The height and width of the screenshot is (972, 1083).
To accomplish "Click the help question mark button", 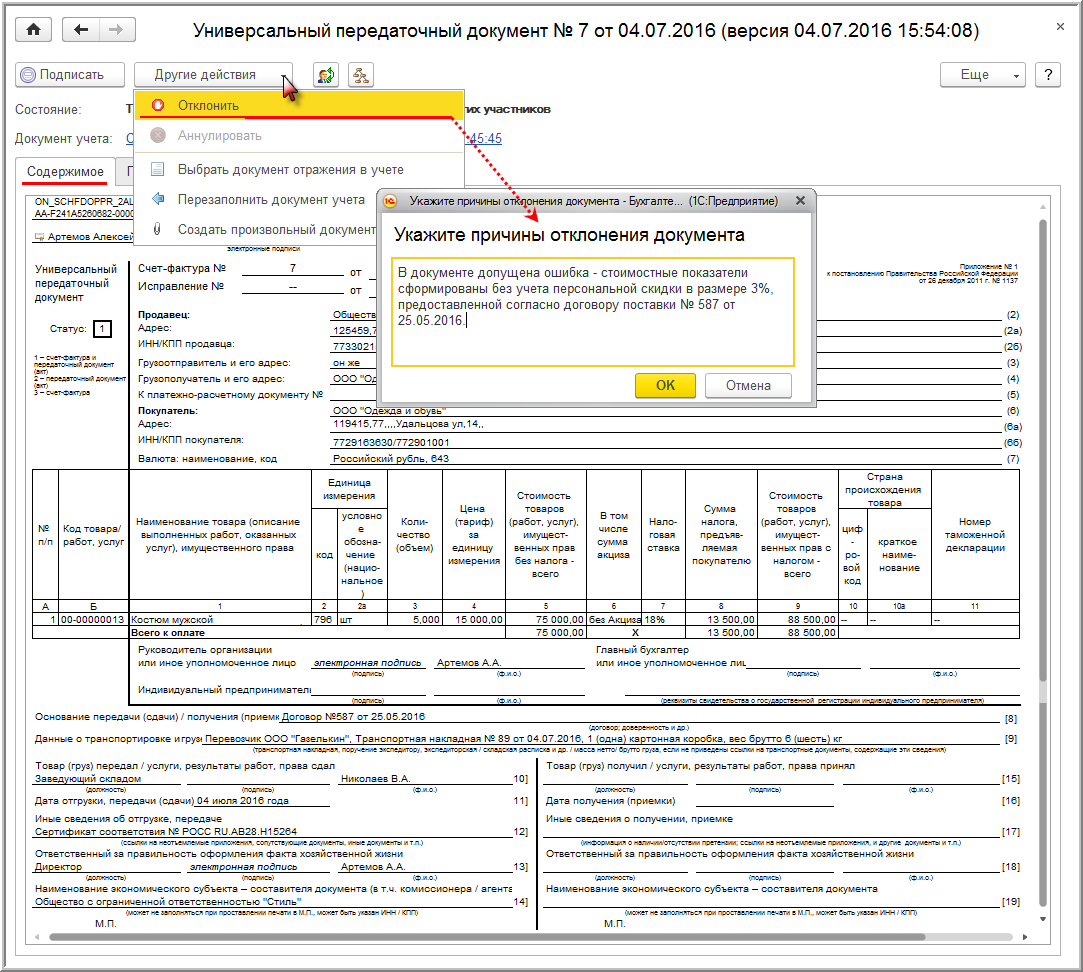I will point(1048,75).
